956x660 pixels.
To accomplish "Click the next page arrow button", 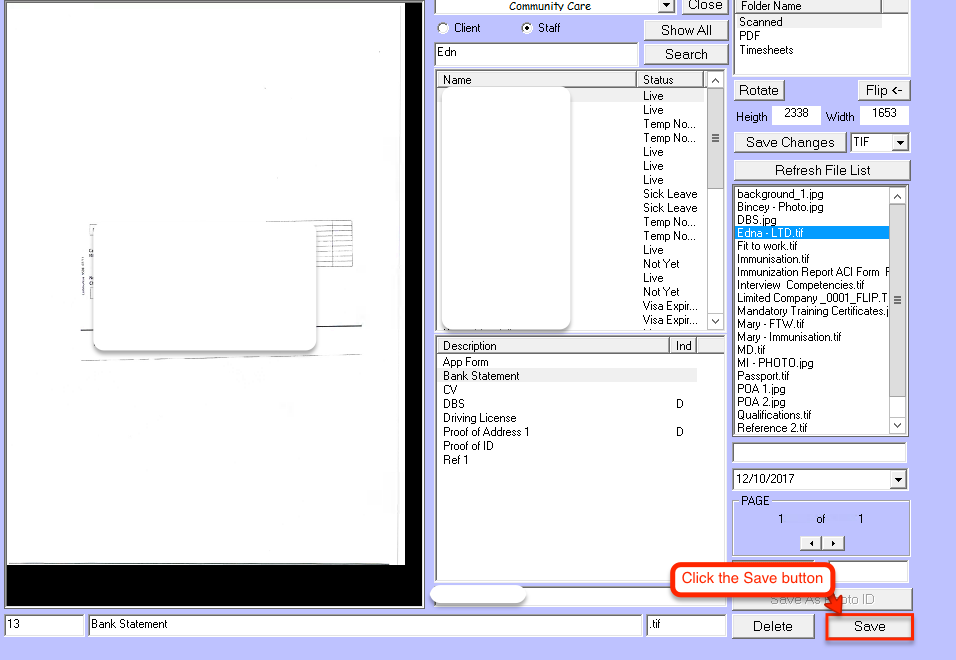I will point(833,543).
